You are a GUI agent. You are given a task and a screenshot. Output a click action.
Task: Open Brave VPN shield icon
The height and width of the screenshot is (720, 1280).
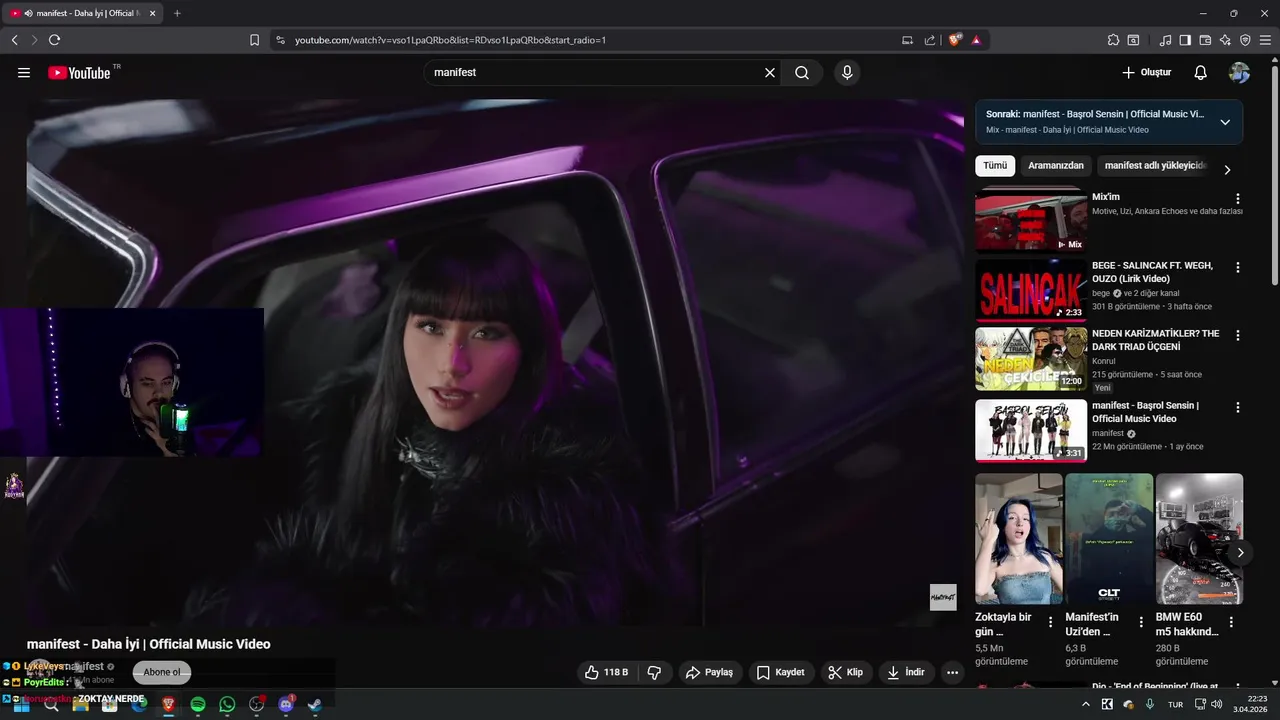click(1245, 40)
